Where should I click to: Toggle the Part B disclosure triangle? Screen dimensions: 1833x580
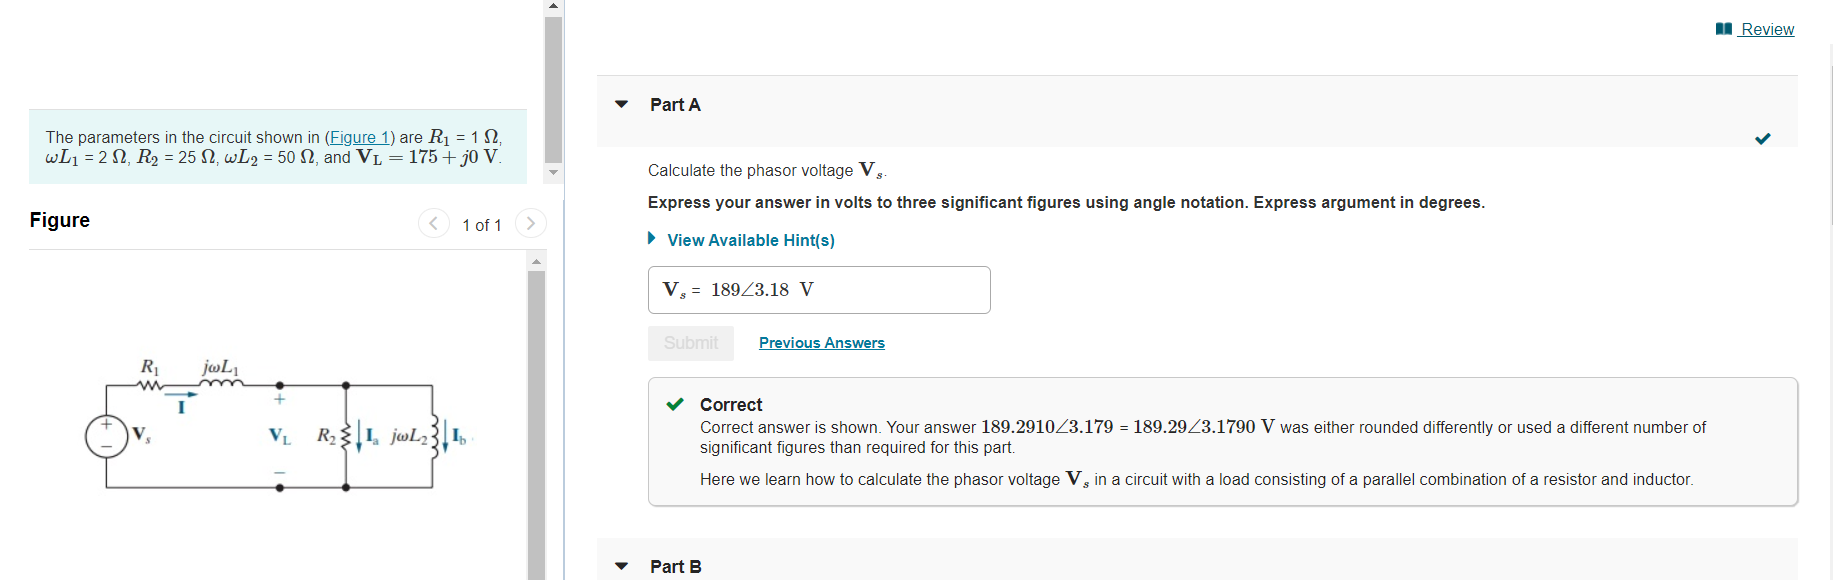click(621, 566)
